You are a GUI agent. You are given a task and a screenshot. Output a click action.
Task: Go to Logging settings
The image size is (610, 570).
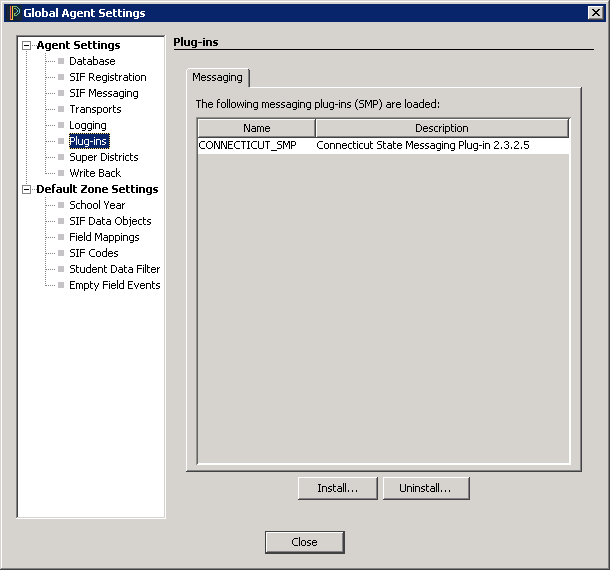[x=87, y=125]
